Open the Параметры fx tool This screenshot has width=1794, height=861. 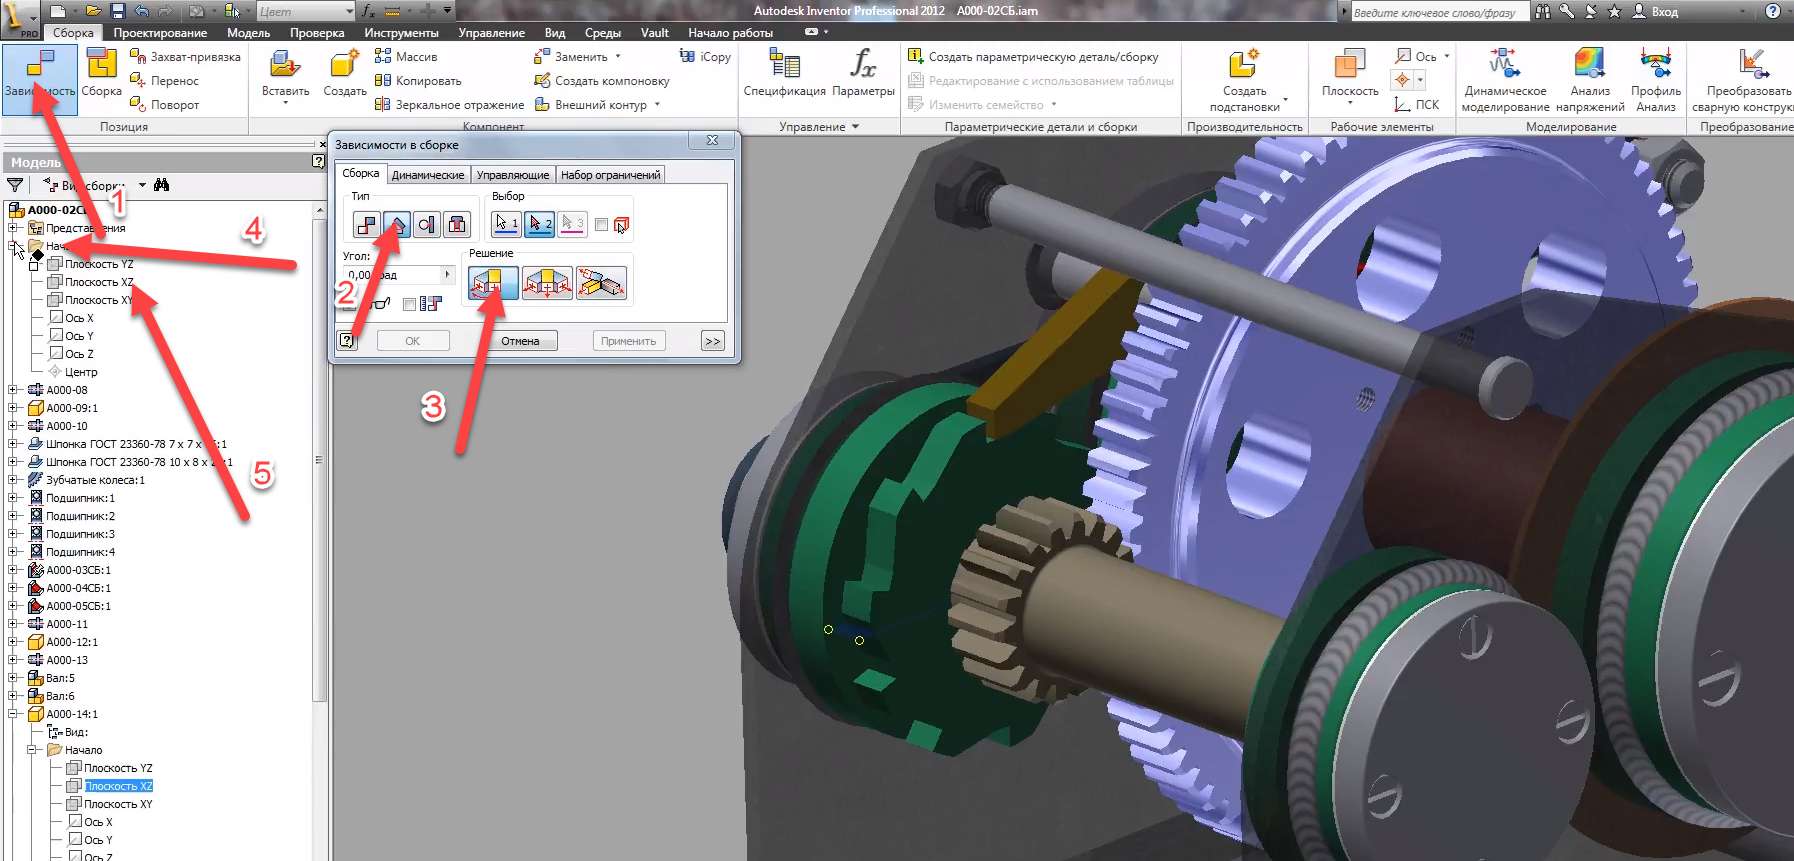(863, 73)
